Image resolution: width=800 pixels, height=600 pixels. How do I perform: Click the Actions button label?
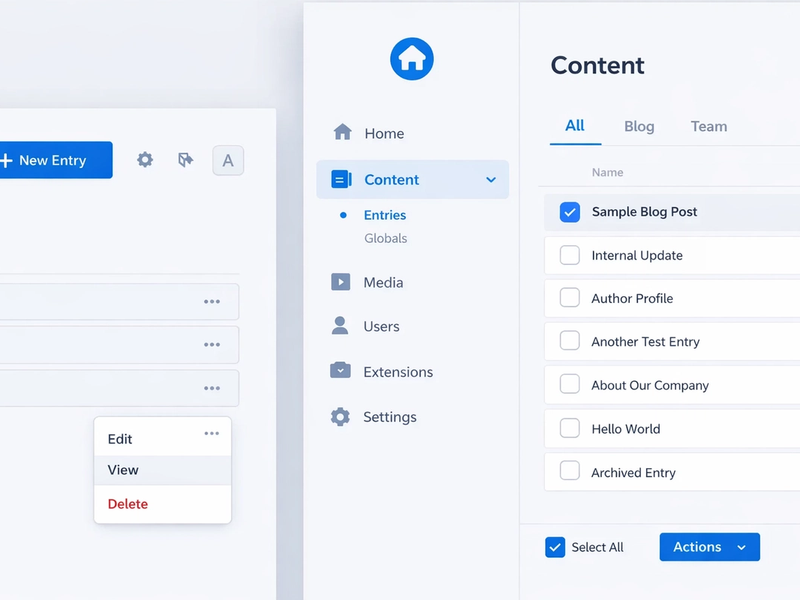(697, 547)
